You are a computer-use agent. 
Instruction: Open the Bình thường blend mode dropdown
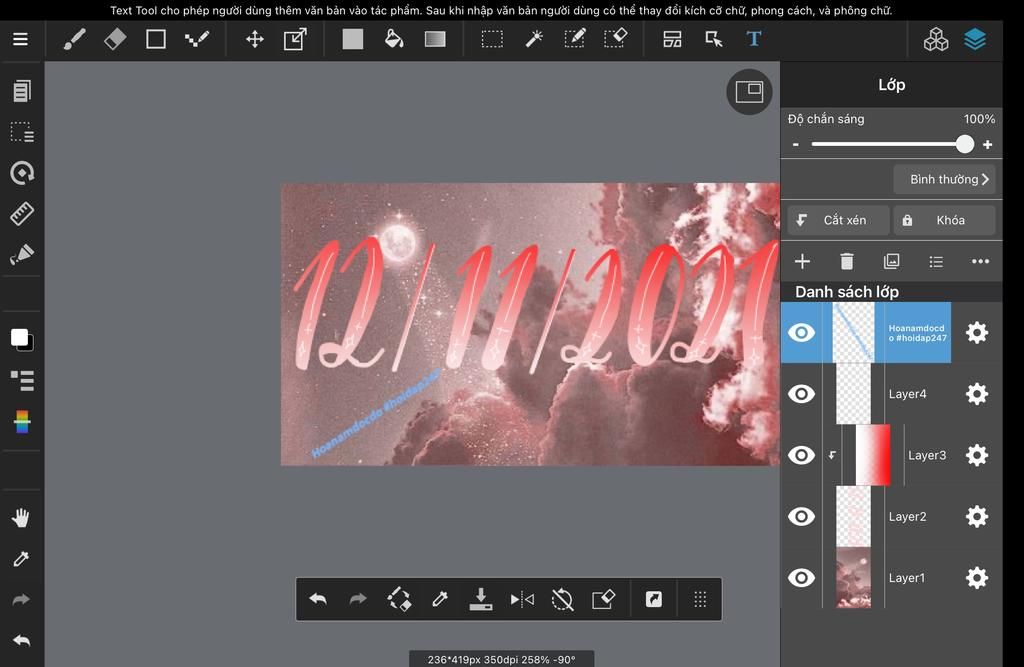click(x=944, y=179)
